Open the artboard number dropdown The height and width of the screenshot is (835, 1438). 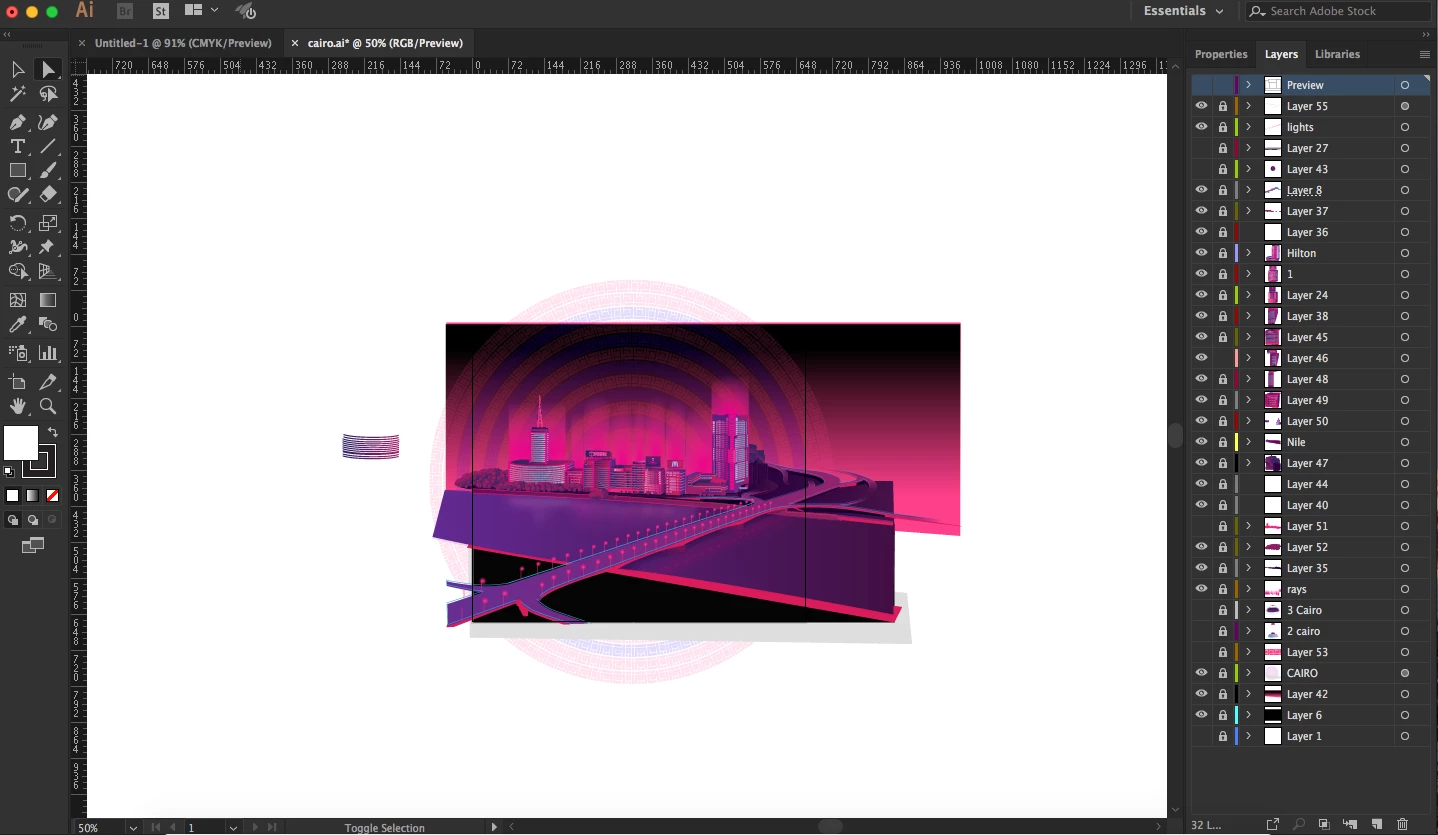(233, 828)
